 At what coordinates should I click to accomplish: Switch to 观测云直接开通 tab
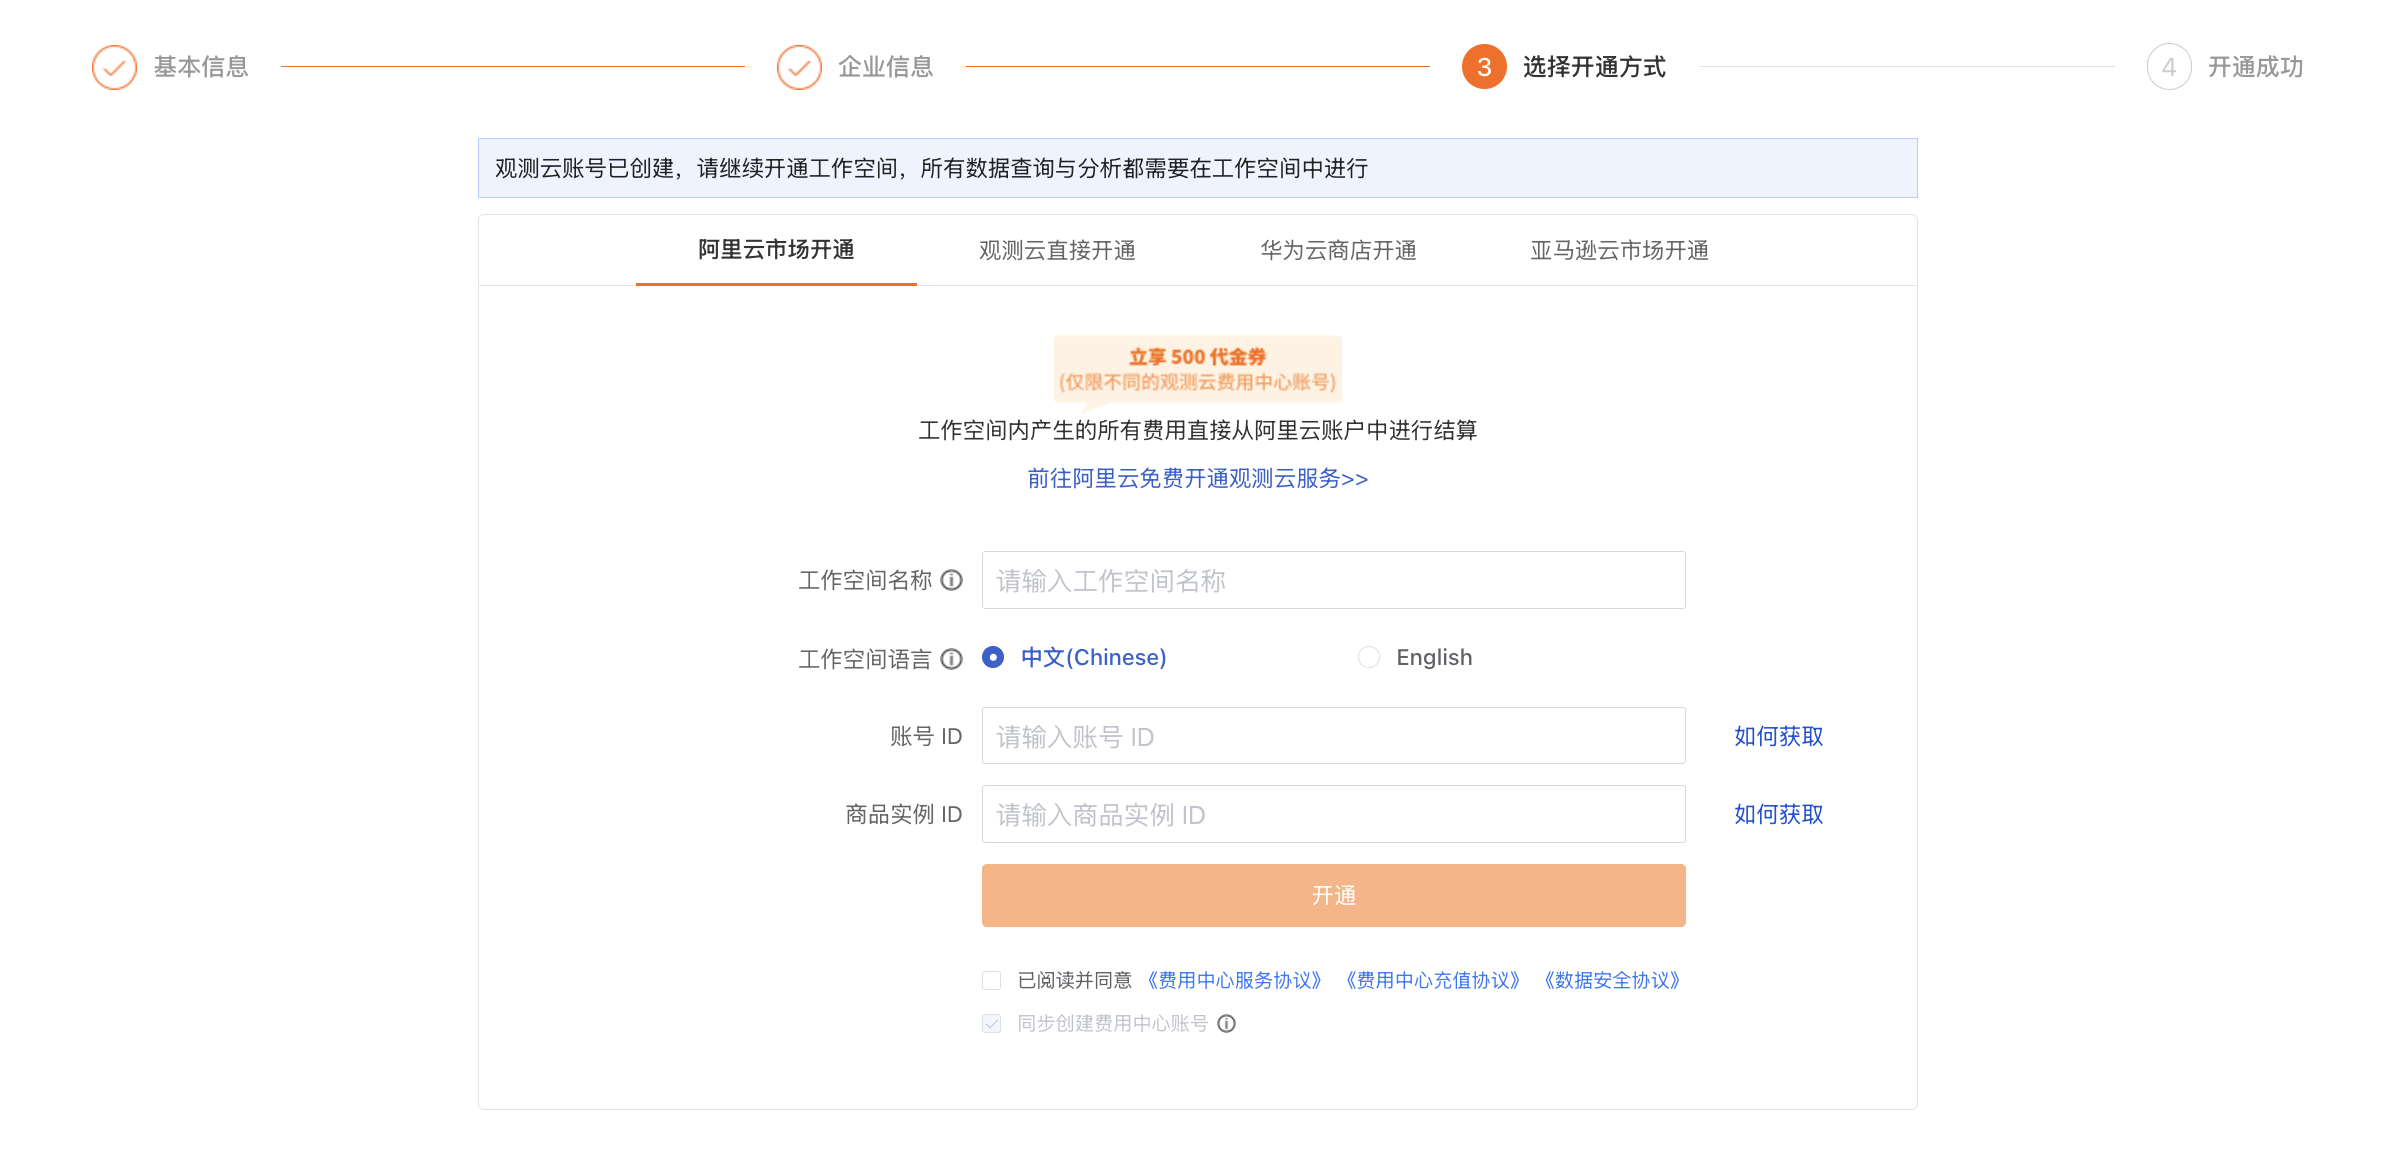[1057, 250]
